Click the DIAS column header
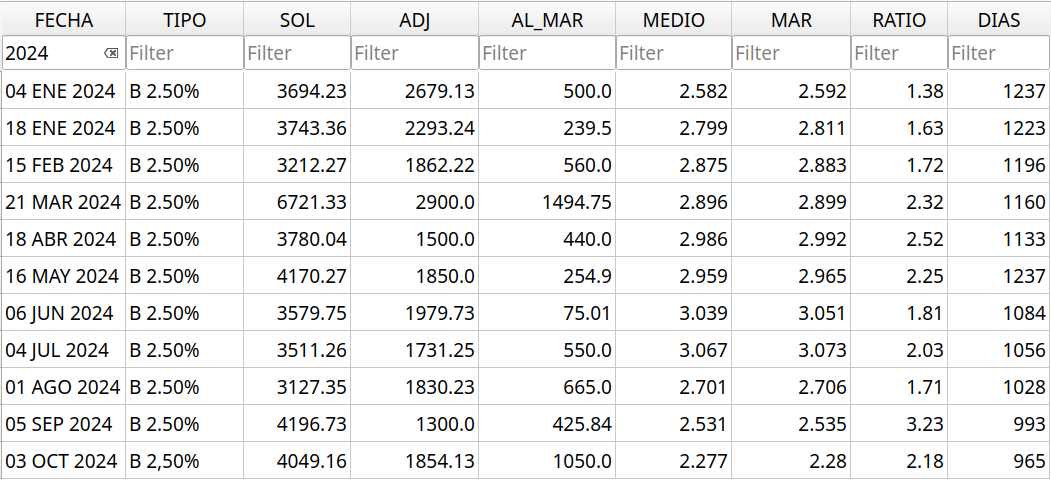This screenshot has width=1051, height=480. (999, 20)
